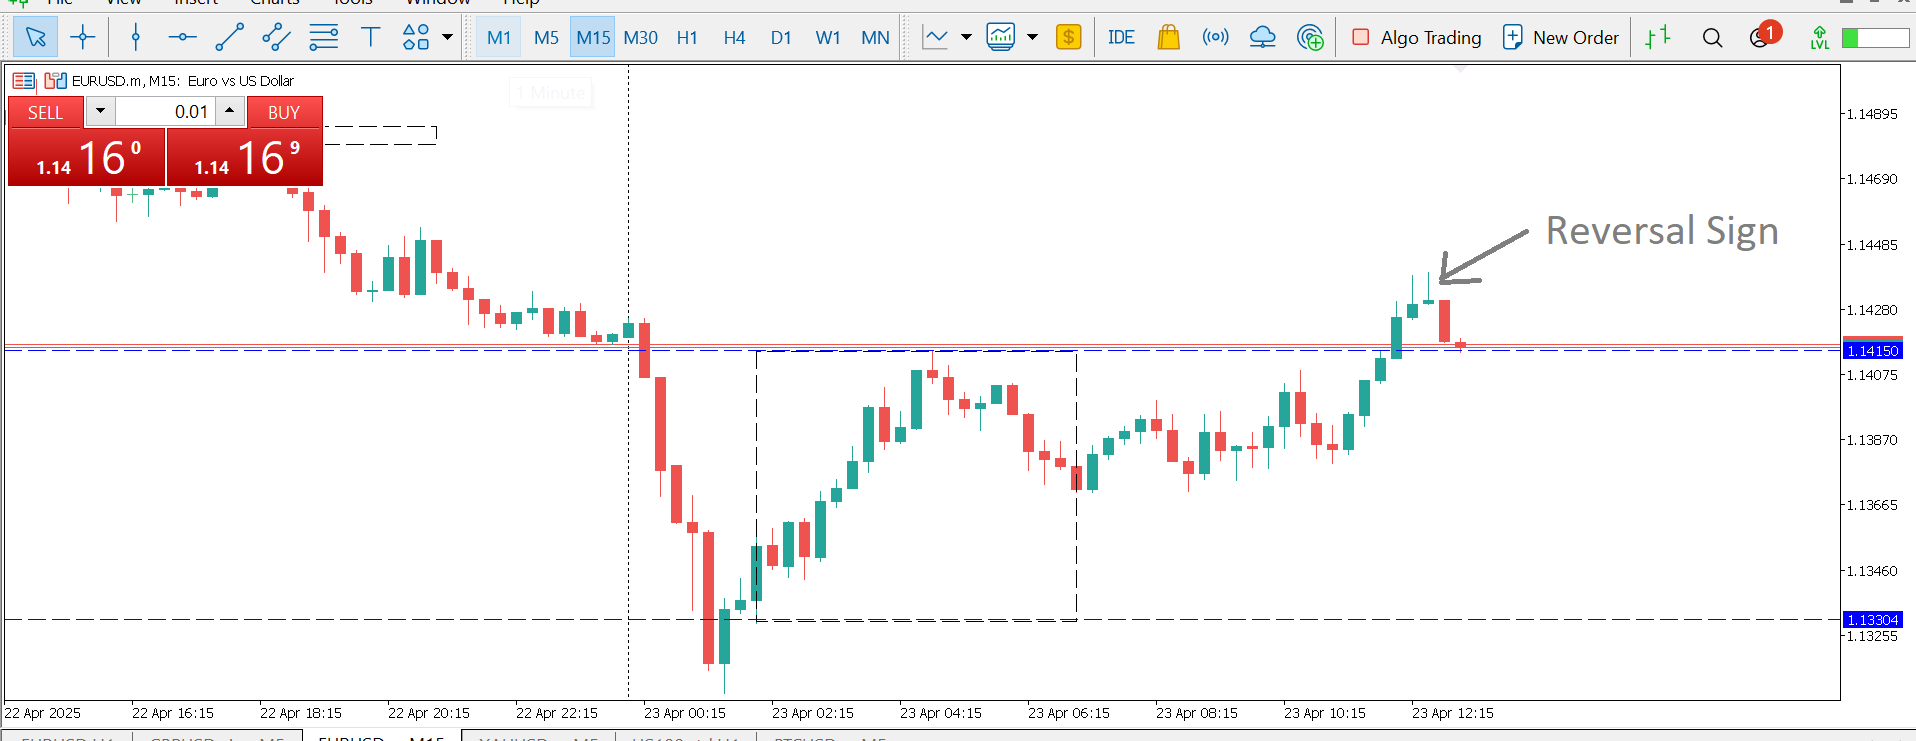
Task: Toggle the M1 timeframe button
Action: point(498,38)
